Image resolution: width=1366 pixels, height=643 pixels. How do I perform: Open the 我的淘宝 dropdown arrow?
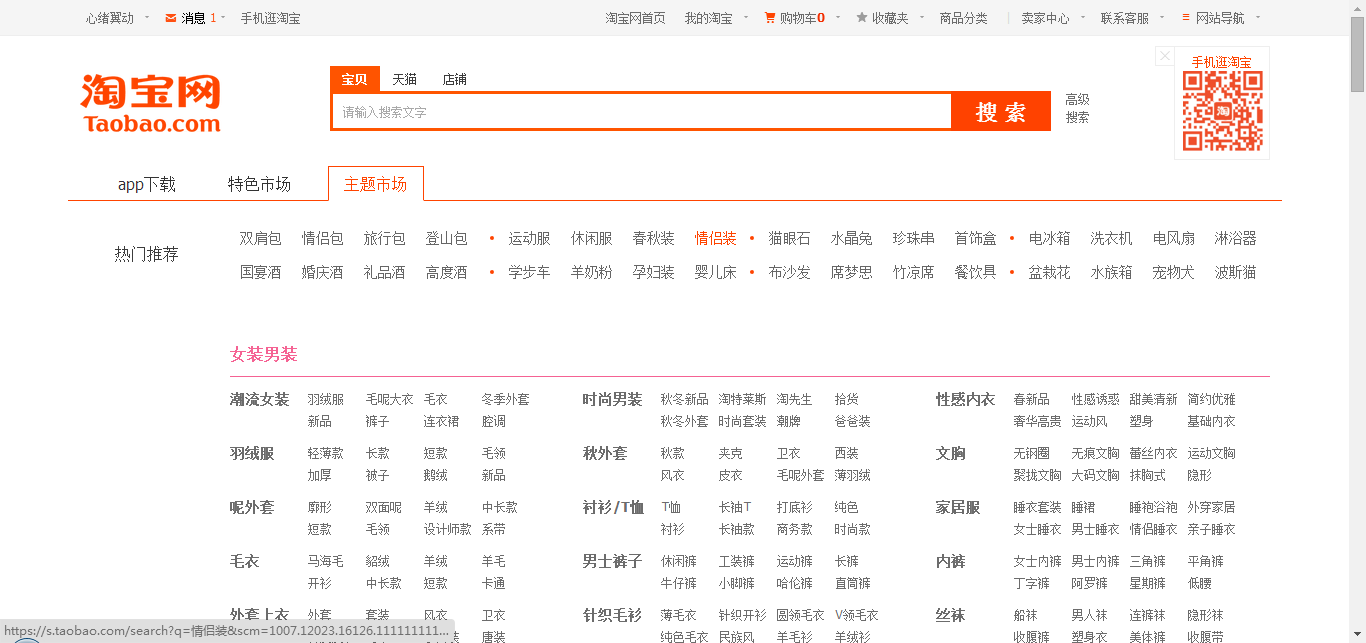[x=746, y=17]
